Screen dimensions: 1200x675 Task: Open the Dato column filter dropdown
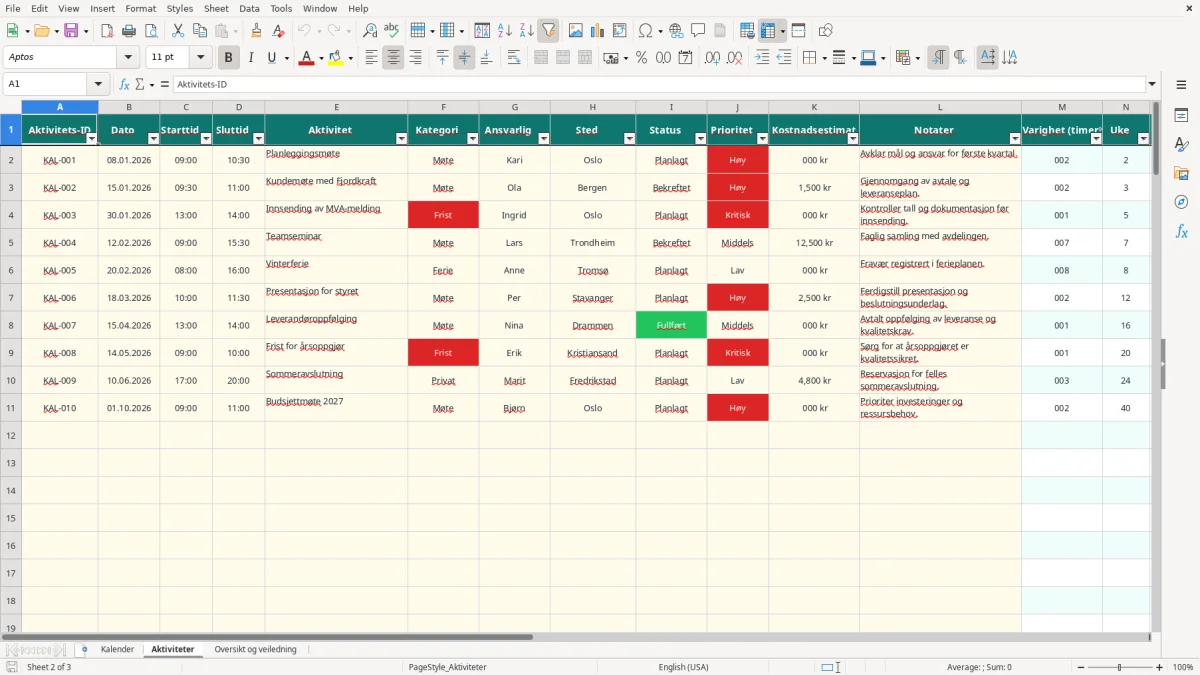tap(153, 139)
